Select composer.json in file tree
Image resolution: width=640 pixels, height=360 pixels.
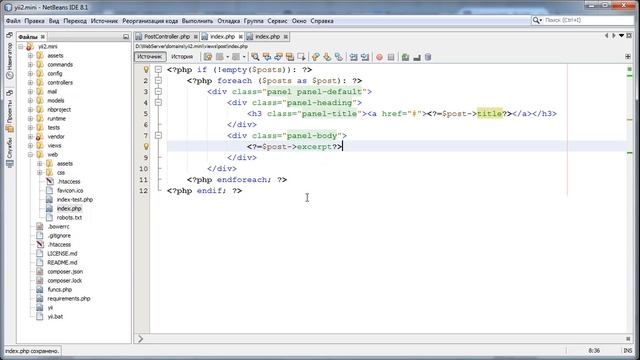tap(65, 271)
